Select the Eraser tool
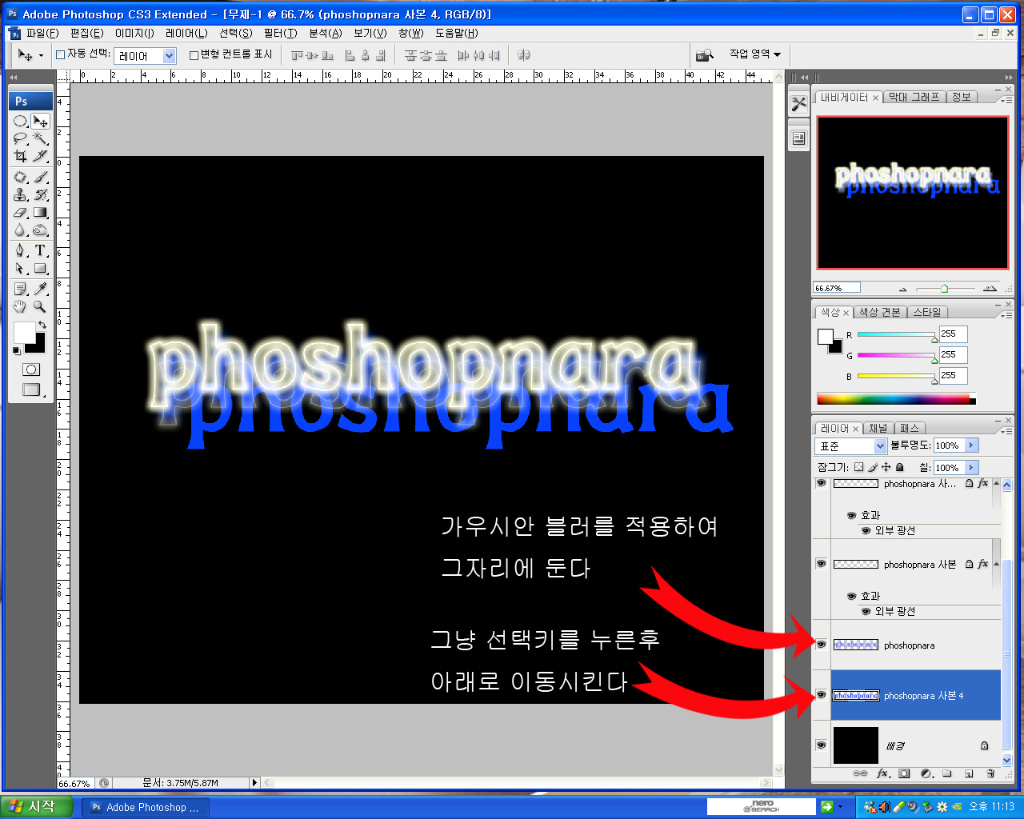 click(21, 212)
